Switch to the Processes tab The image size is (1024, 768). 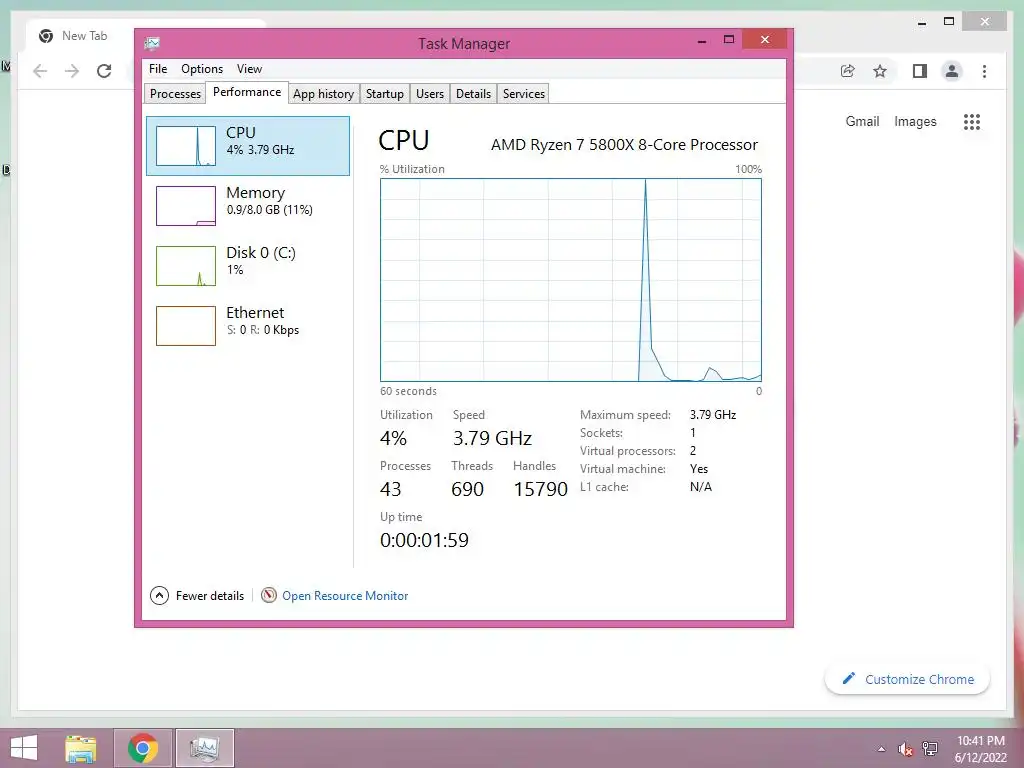[x=175, y=93]
